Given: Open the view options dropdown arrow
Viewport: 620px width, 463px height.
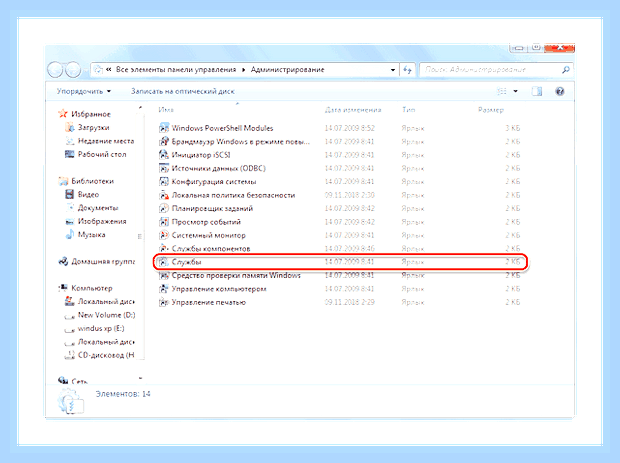Looking at the screenshot, I should point(516,91).
